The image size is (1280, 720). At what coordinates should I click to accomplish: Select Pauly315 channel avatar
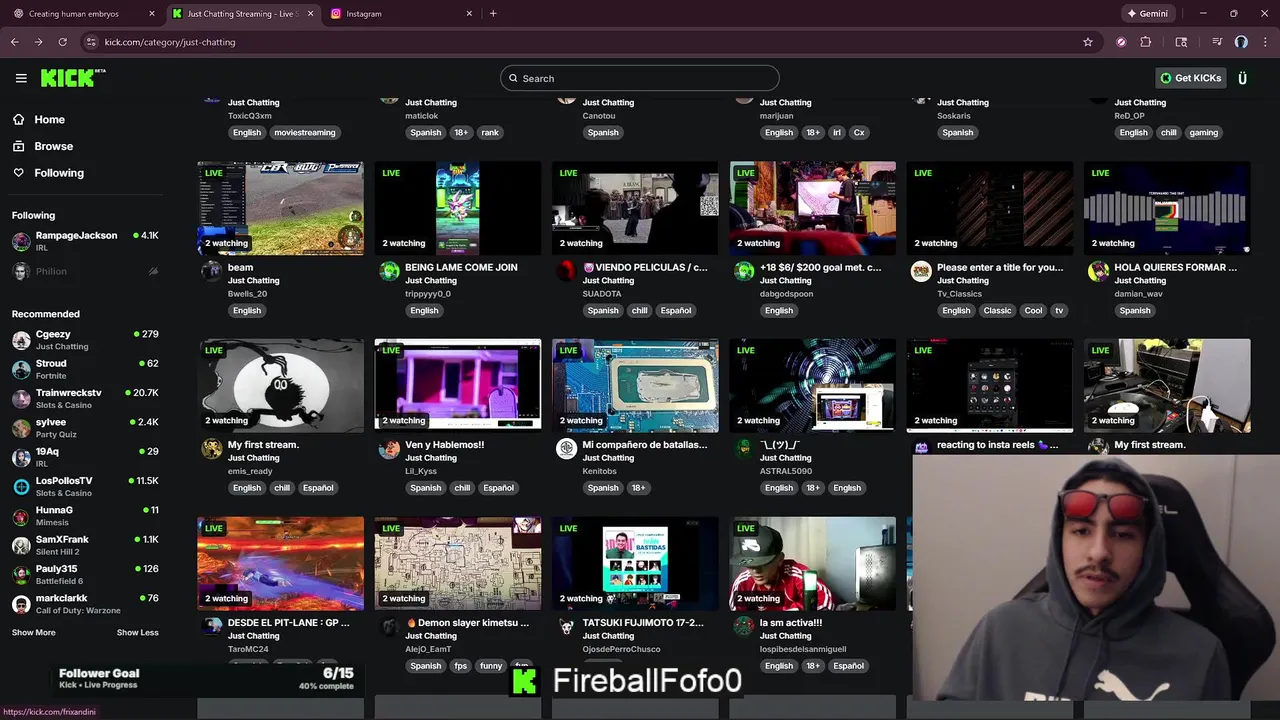pyautogui.click(x=21, y=575)
